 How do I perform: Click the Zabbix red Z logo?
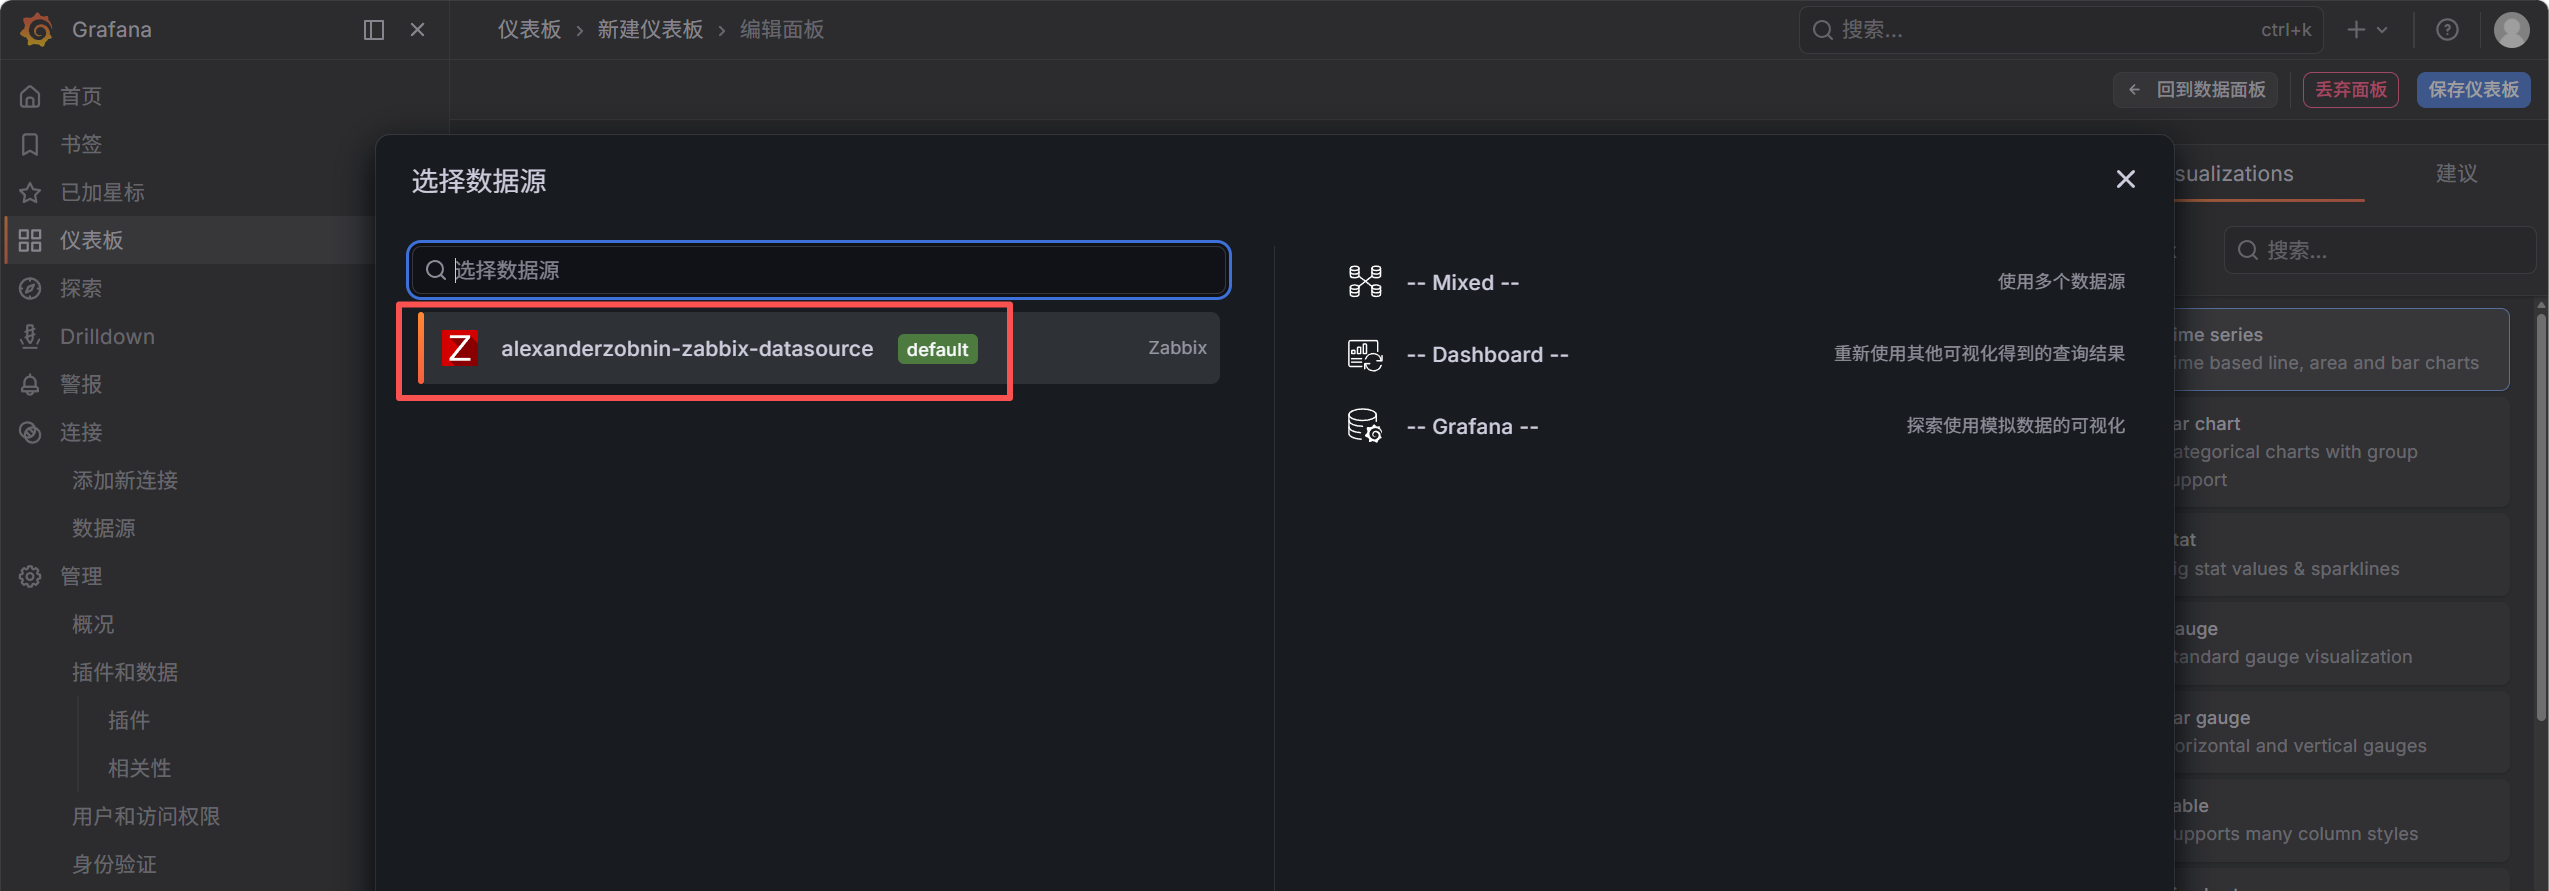pyautogui.click(x=459, y=348)
